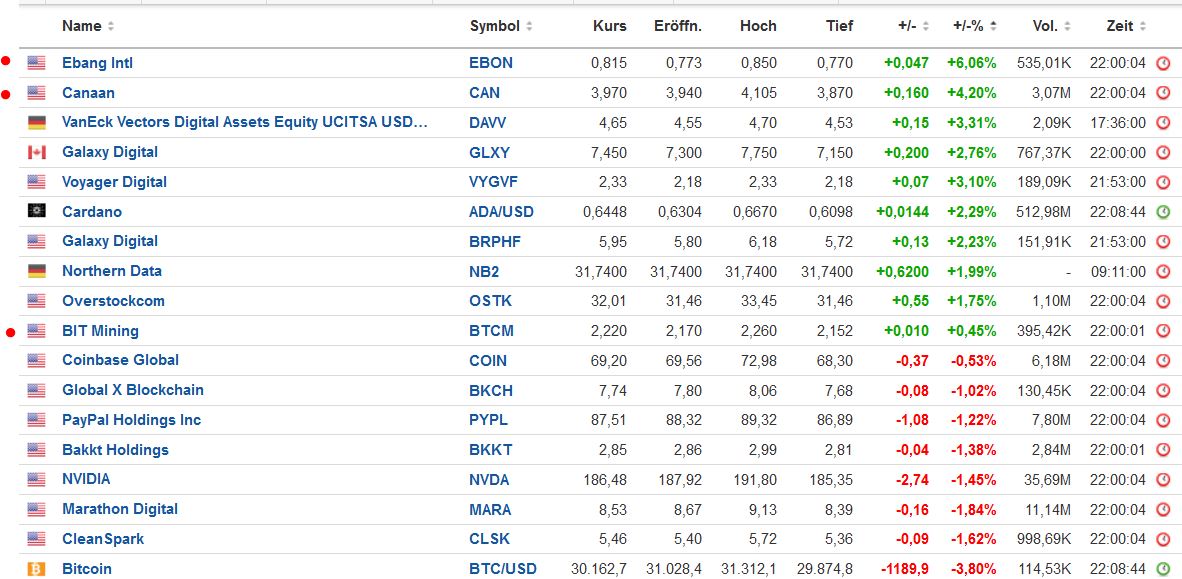
Task: Click the Canadian flag next to Galaxy Digital
Action: (37, 153)
